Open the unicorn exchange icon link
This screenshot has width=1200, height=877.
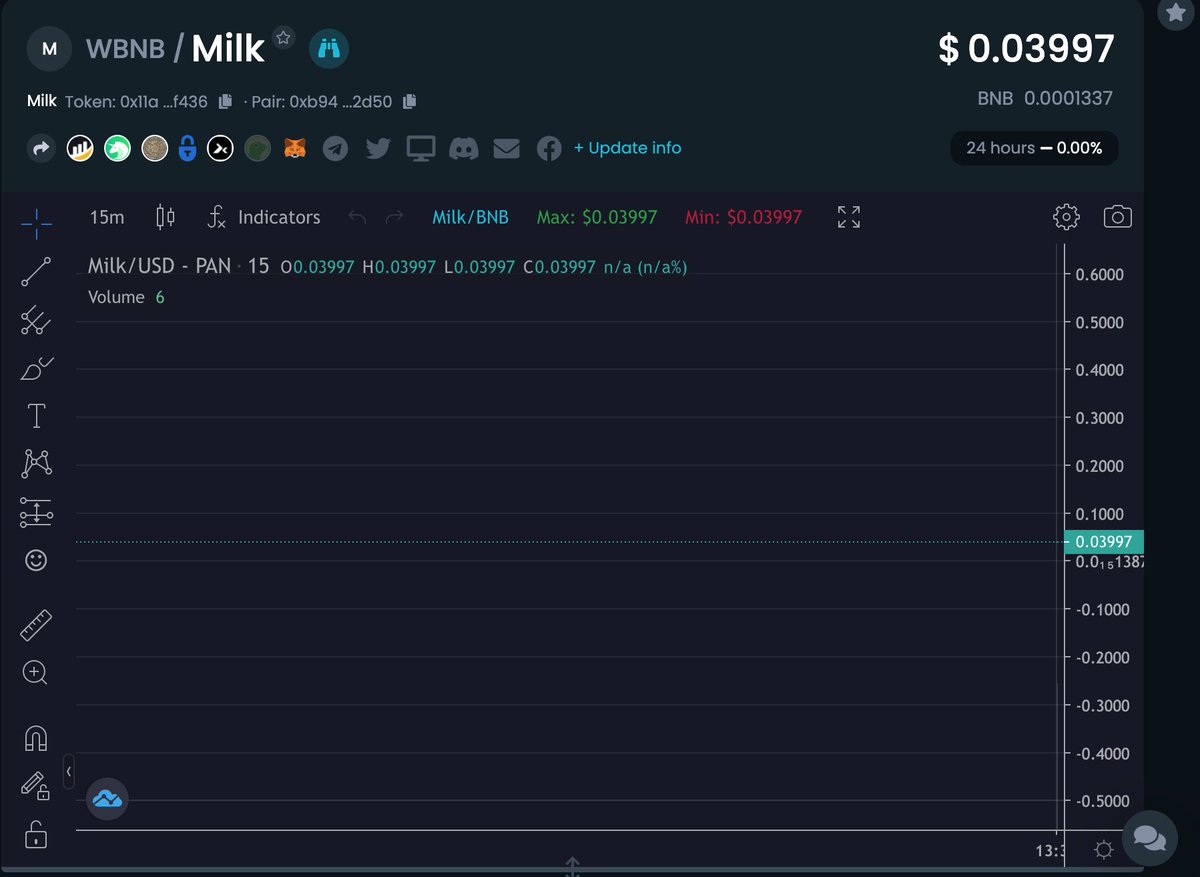(118, 149)
